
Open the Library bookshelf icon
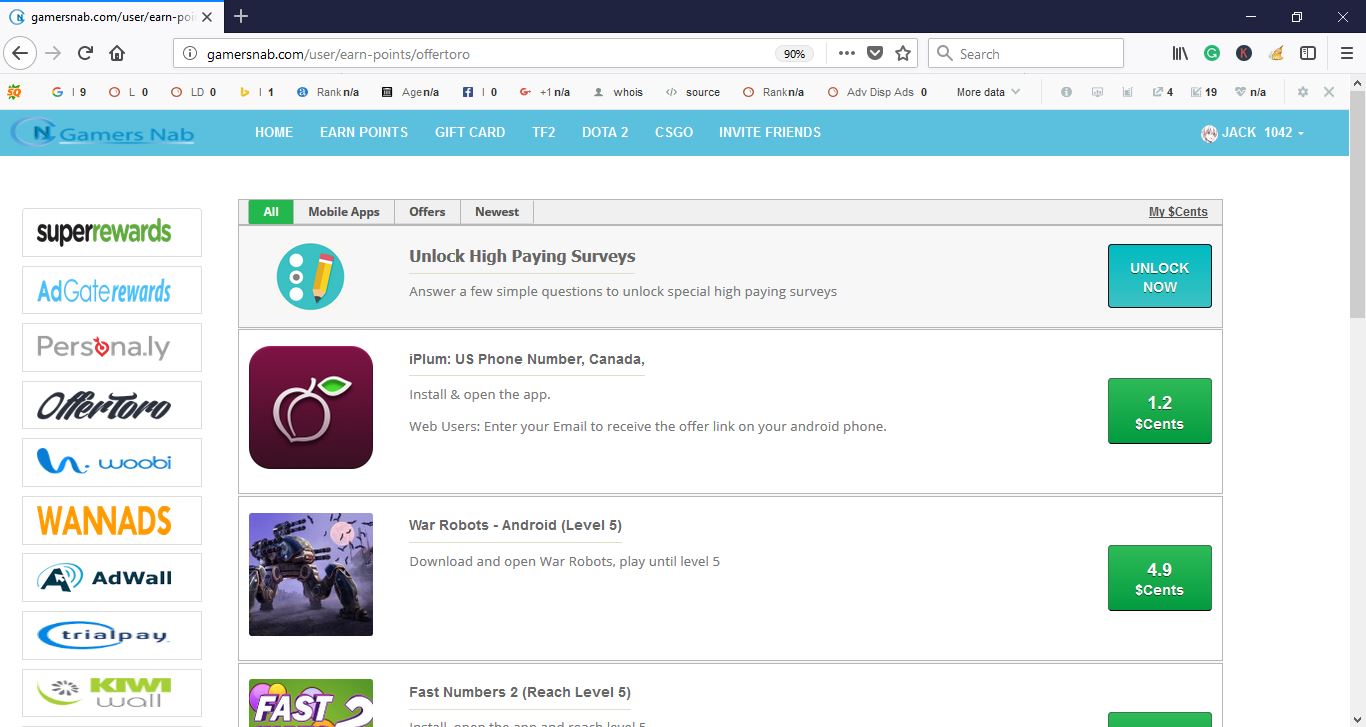coord(1180,54)
